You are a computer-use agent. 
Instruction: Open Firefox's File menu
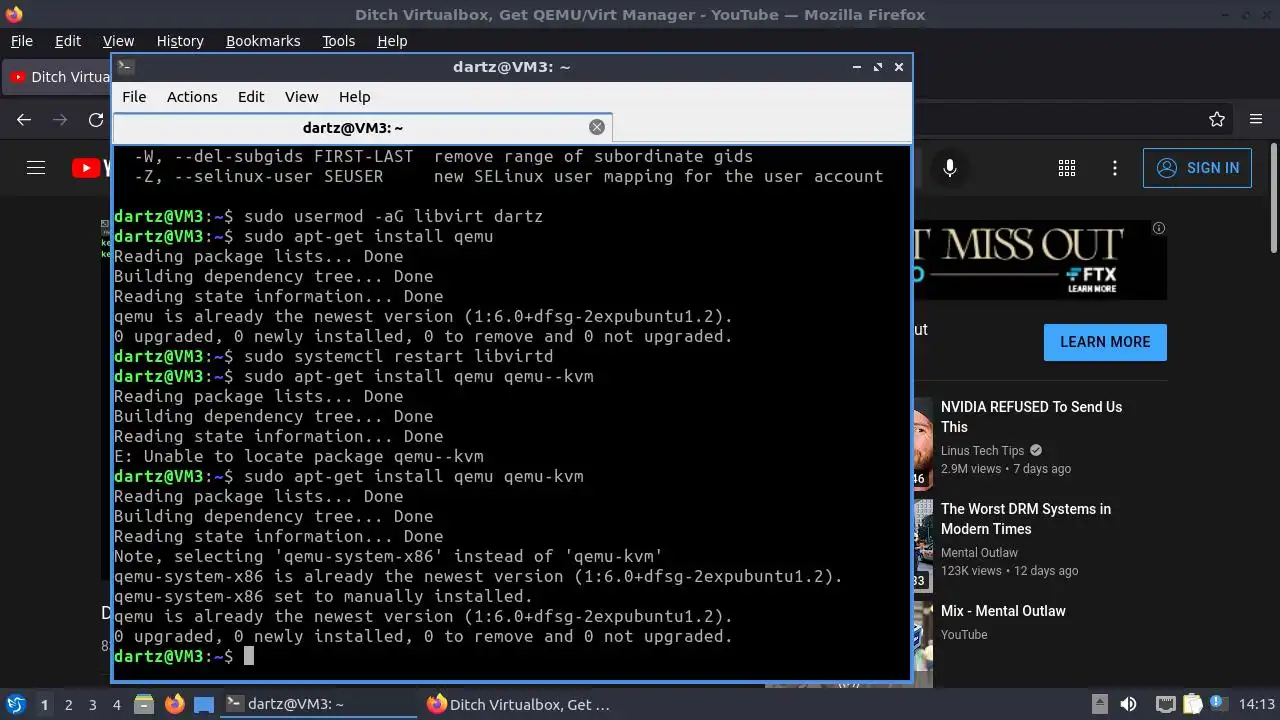(x=21, y=41)
